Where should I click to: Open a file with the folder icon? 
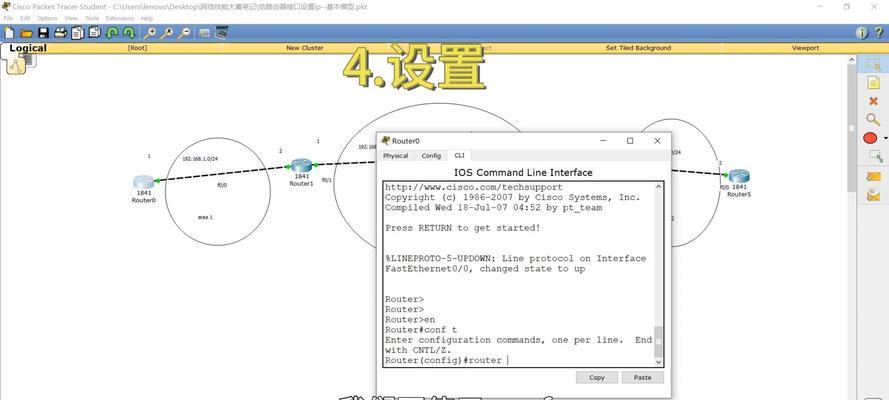26,33
